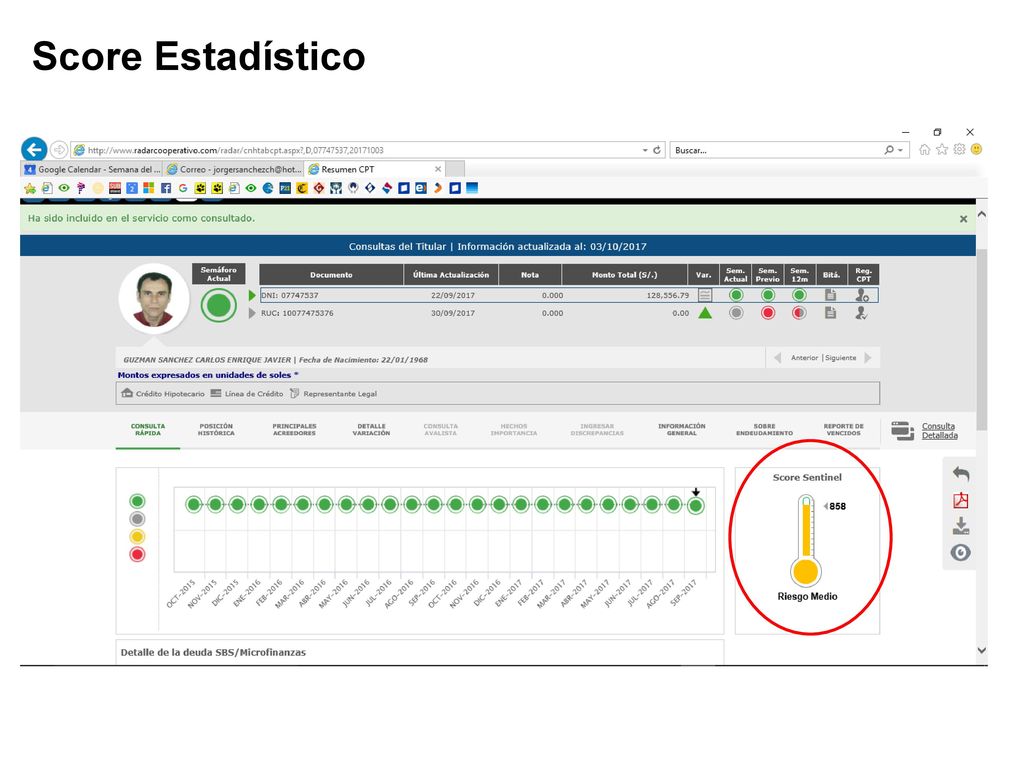Click the Crédito Hipotecario house icon
The image size is (1024, 768).
tap(127, 393)
